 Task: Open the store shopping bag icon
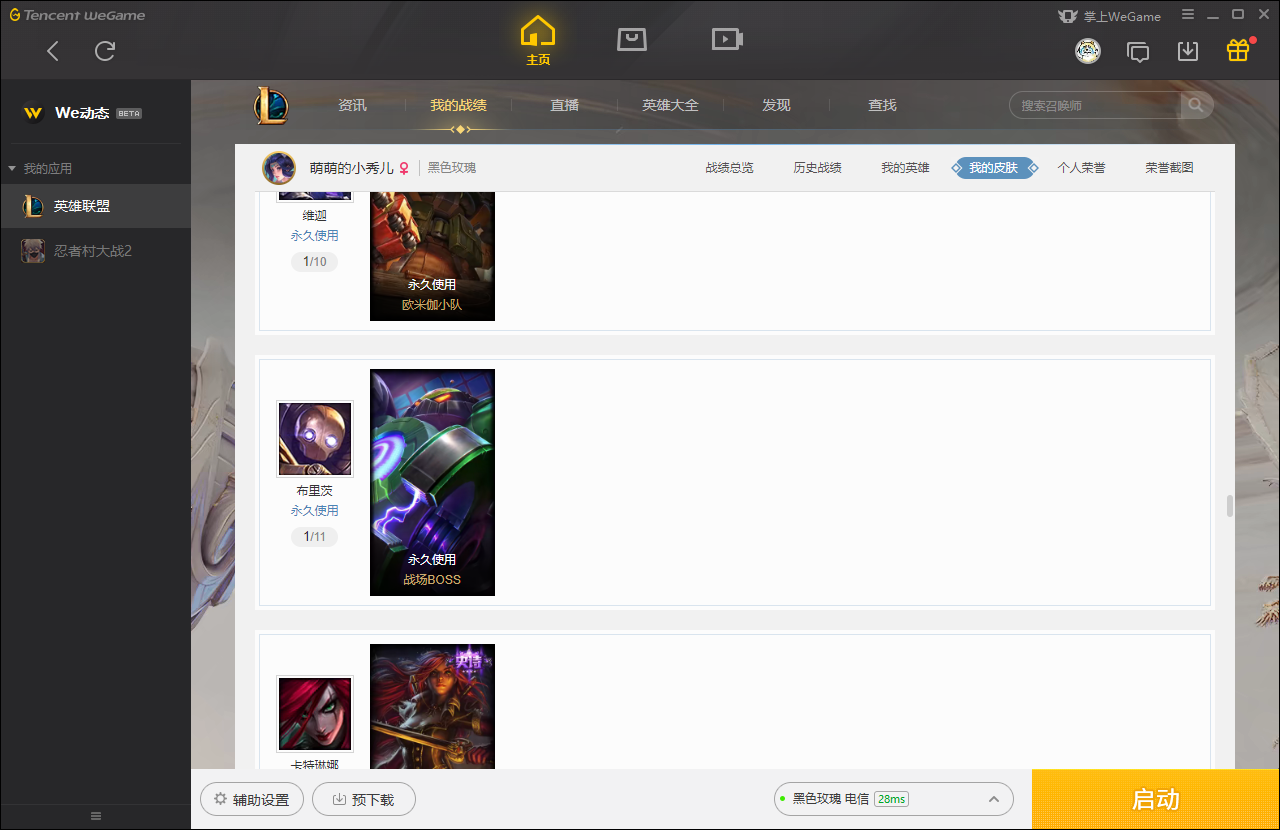[632, 39]
